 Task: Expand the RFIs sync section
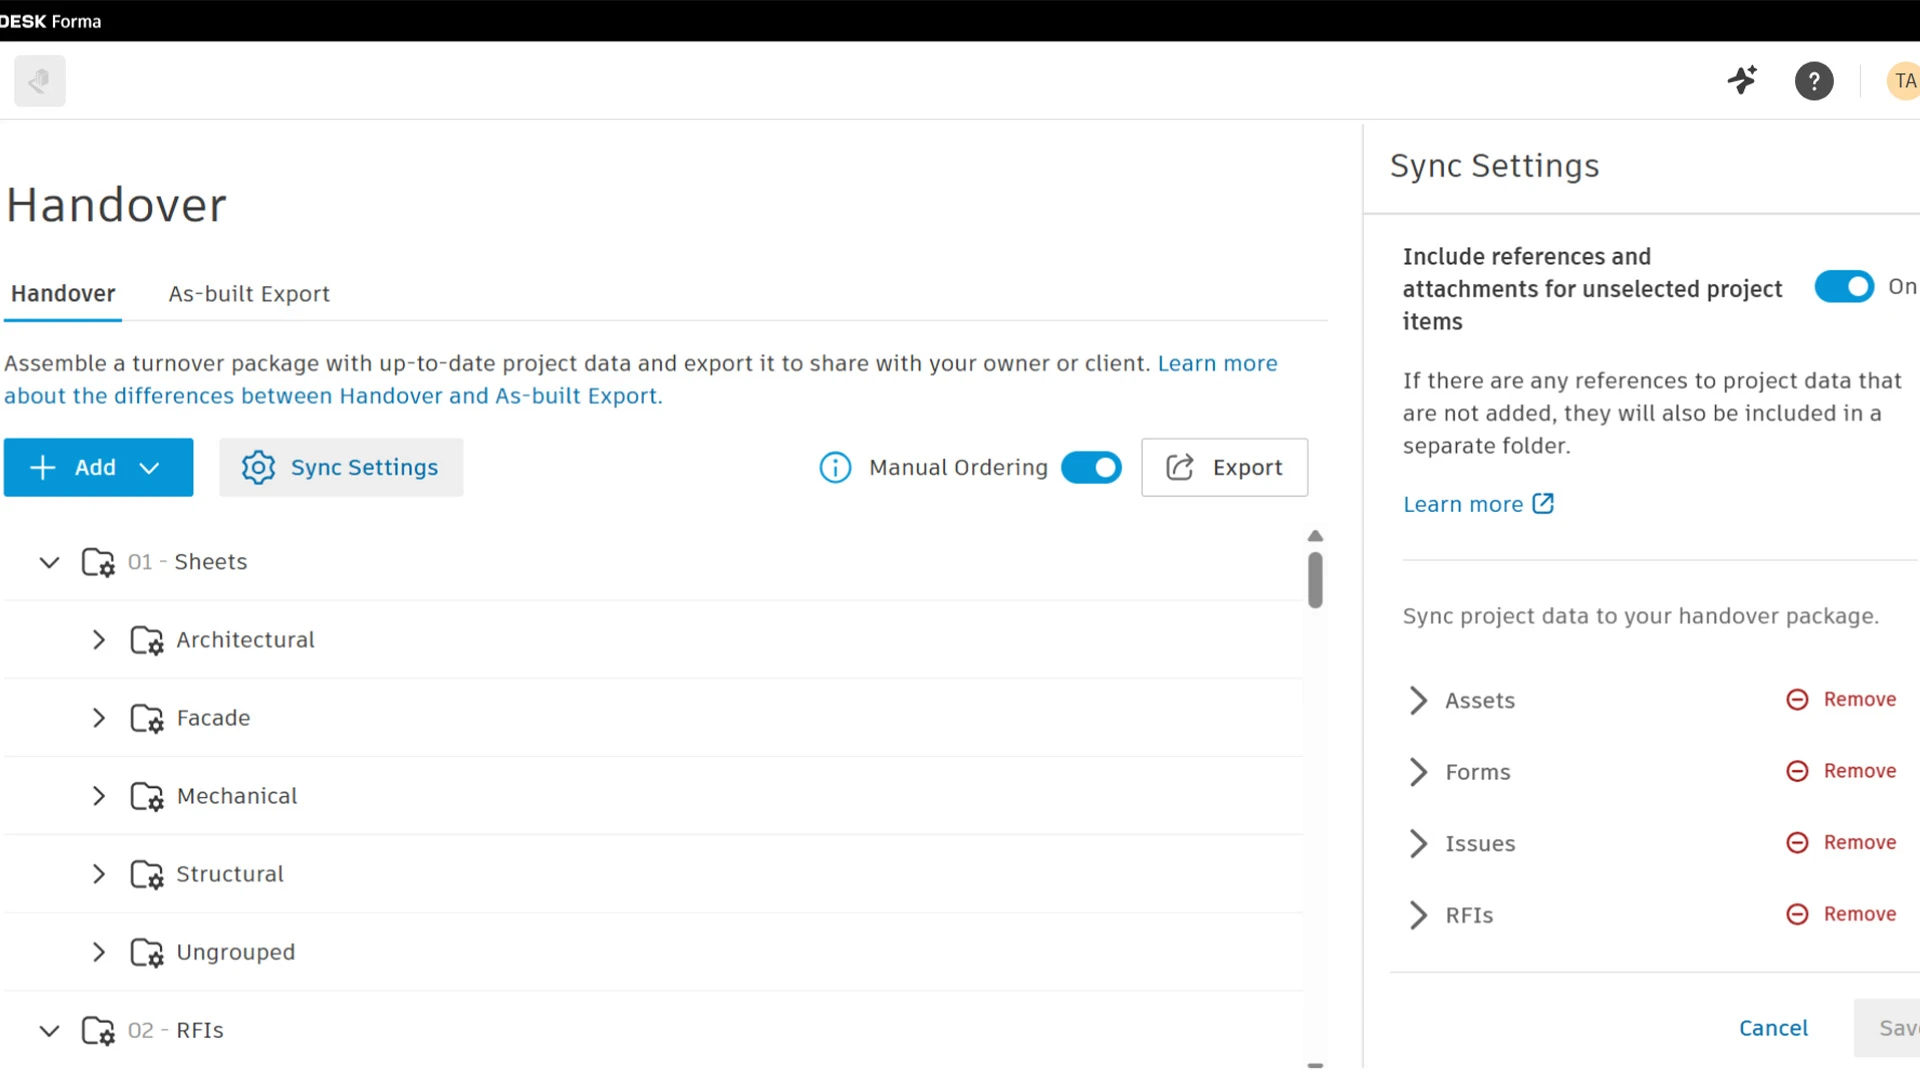1418,915
